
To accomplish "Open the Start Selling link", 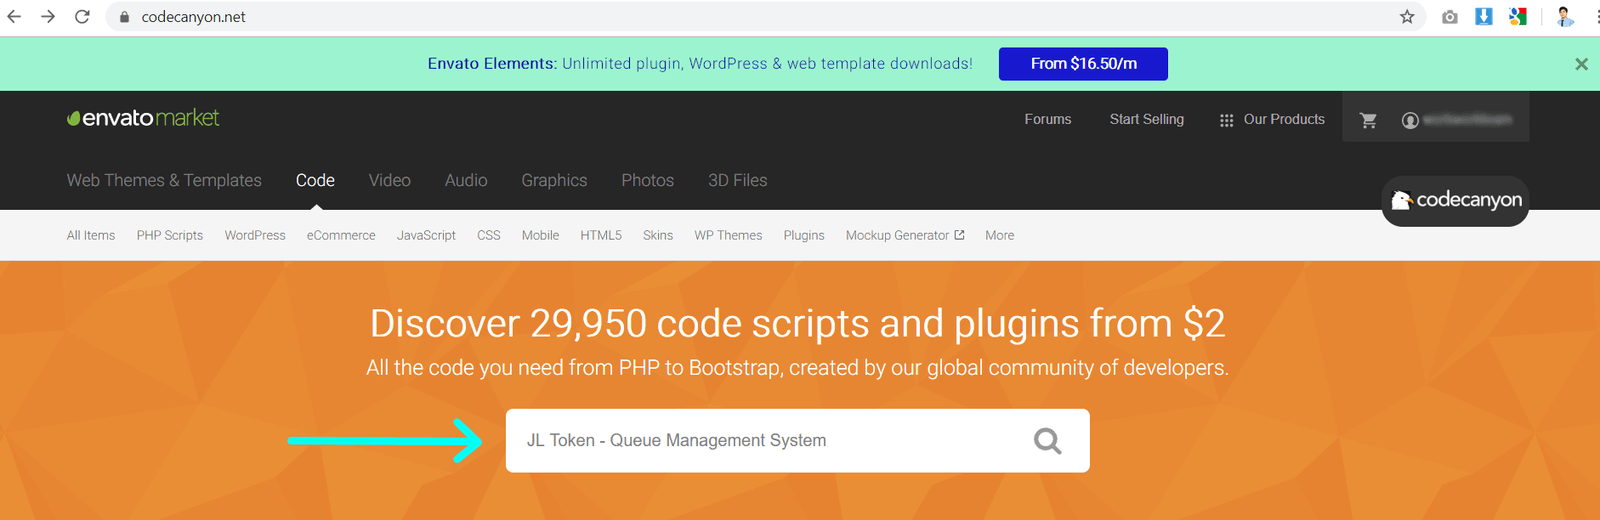I will (1147, 119).
